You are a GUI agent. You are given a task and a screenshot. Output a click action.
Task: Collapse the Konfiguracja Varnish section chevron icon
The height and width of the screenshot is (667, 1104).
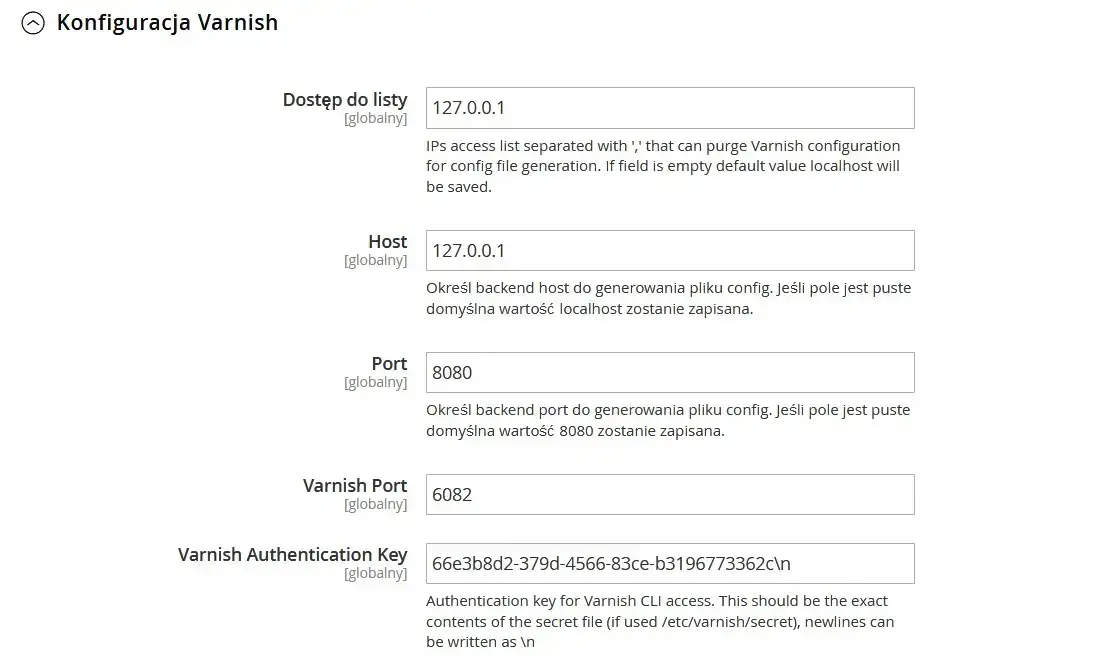(x=33, y=24)
